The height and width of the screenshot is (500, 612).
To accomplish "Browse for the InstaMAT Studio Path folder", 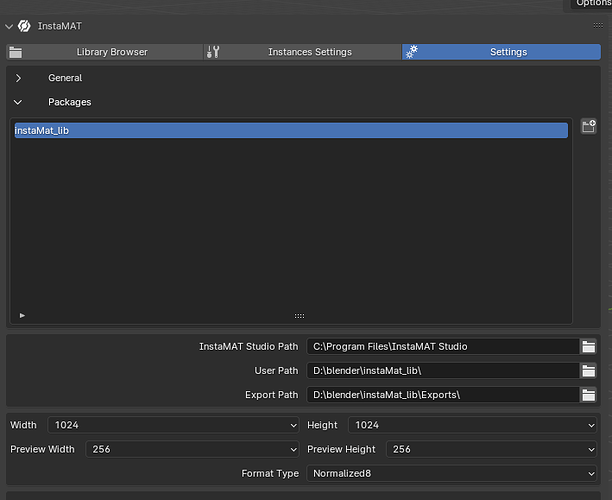I will coord(589,347).
